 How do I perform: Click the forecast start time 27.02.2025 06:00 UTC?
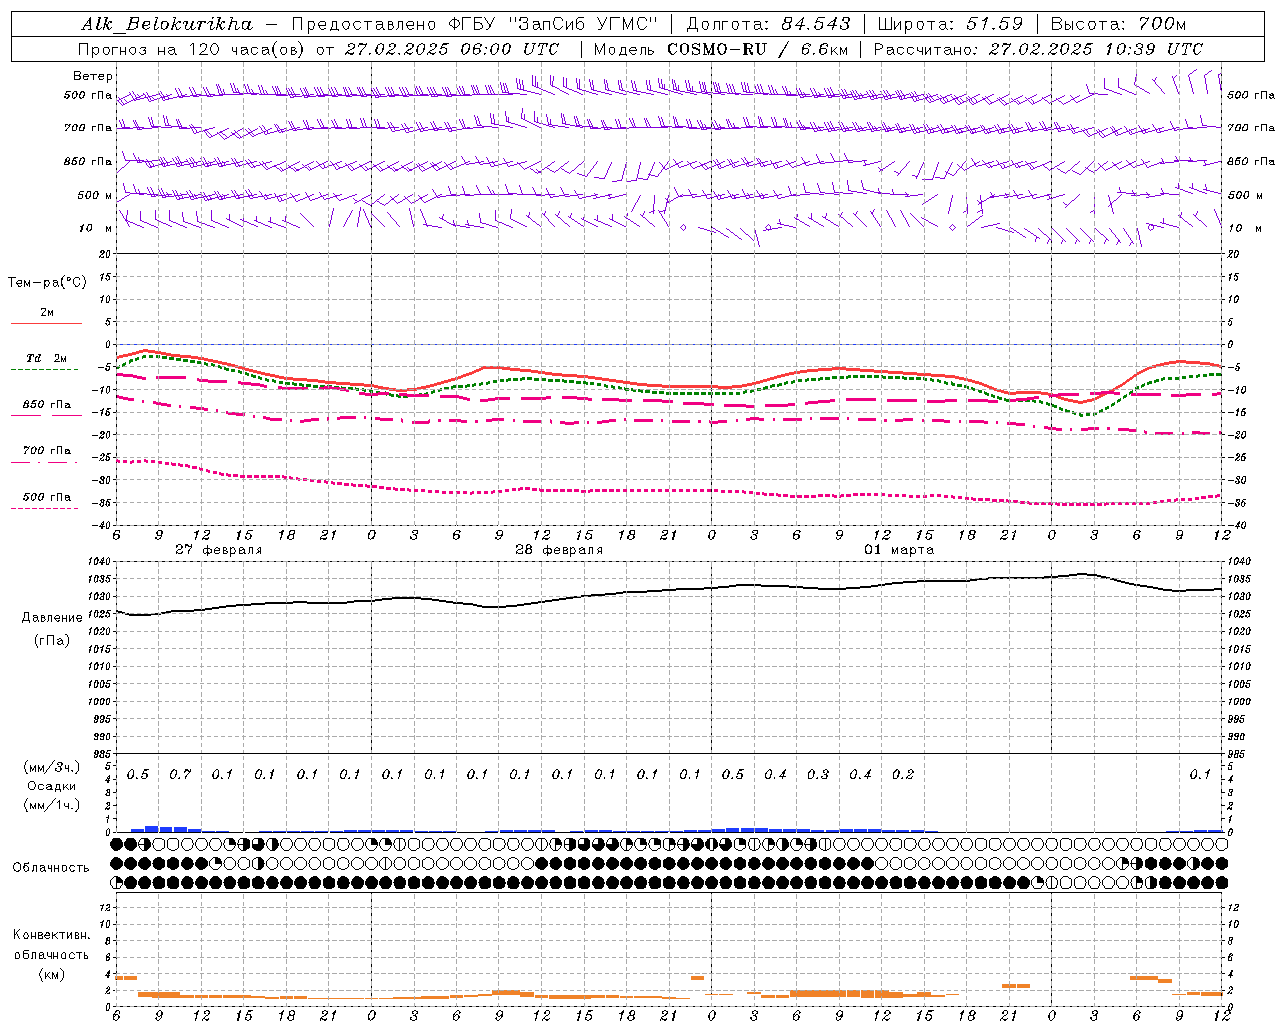click(452, 49)
